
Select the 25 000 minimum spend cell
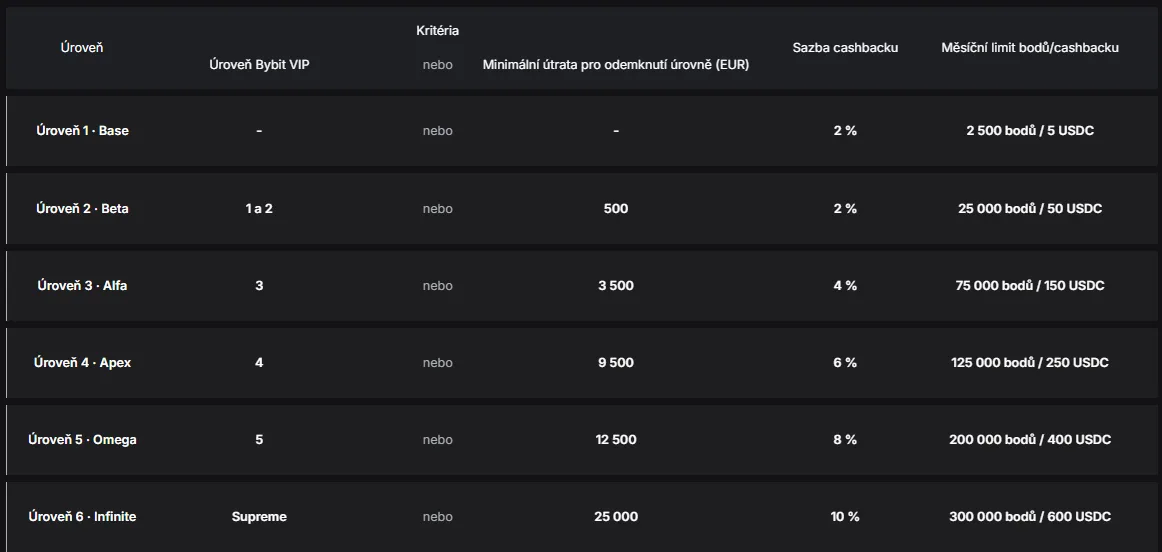pyautogui.click(x=616, y=516)
